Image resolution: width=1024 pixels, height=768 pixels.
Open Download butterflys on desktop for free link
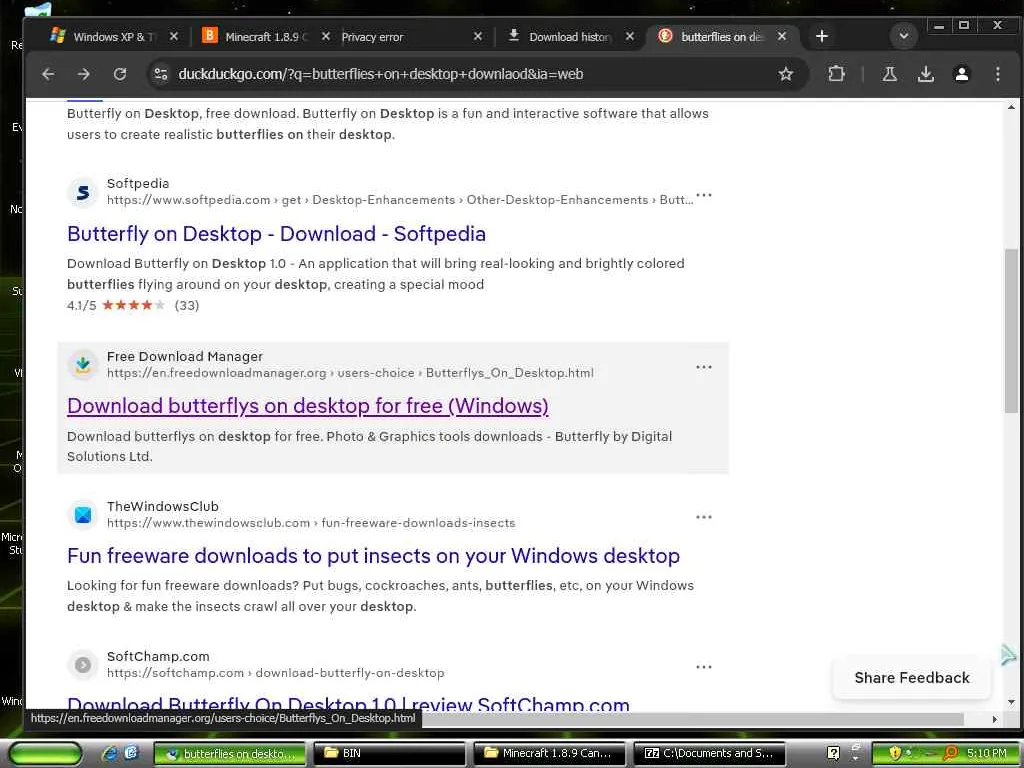pos(308,406)
